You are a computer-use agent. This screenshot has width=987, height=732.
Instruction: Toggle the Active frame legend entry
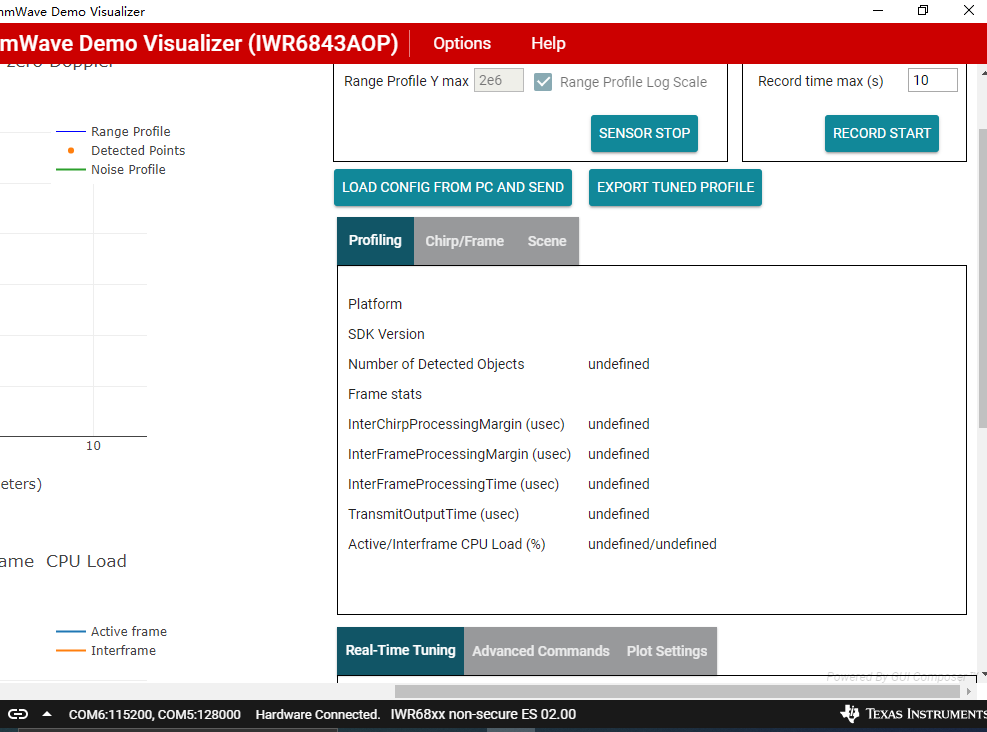pos(111,631)
